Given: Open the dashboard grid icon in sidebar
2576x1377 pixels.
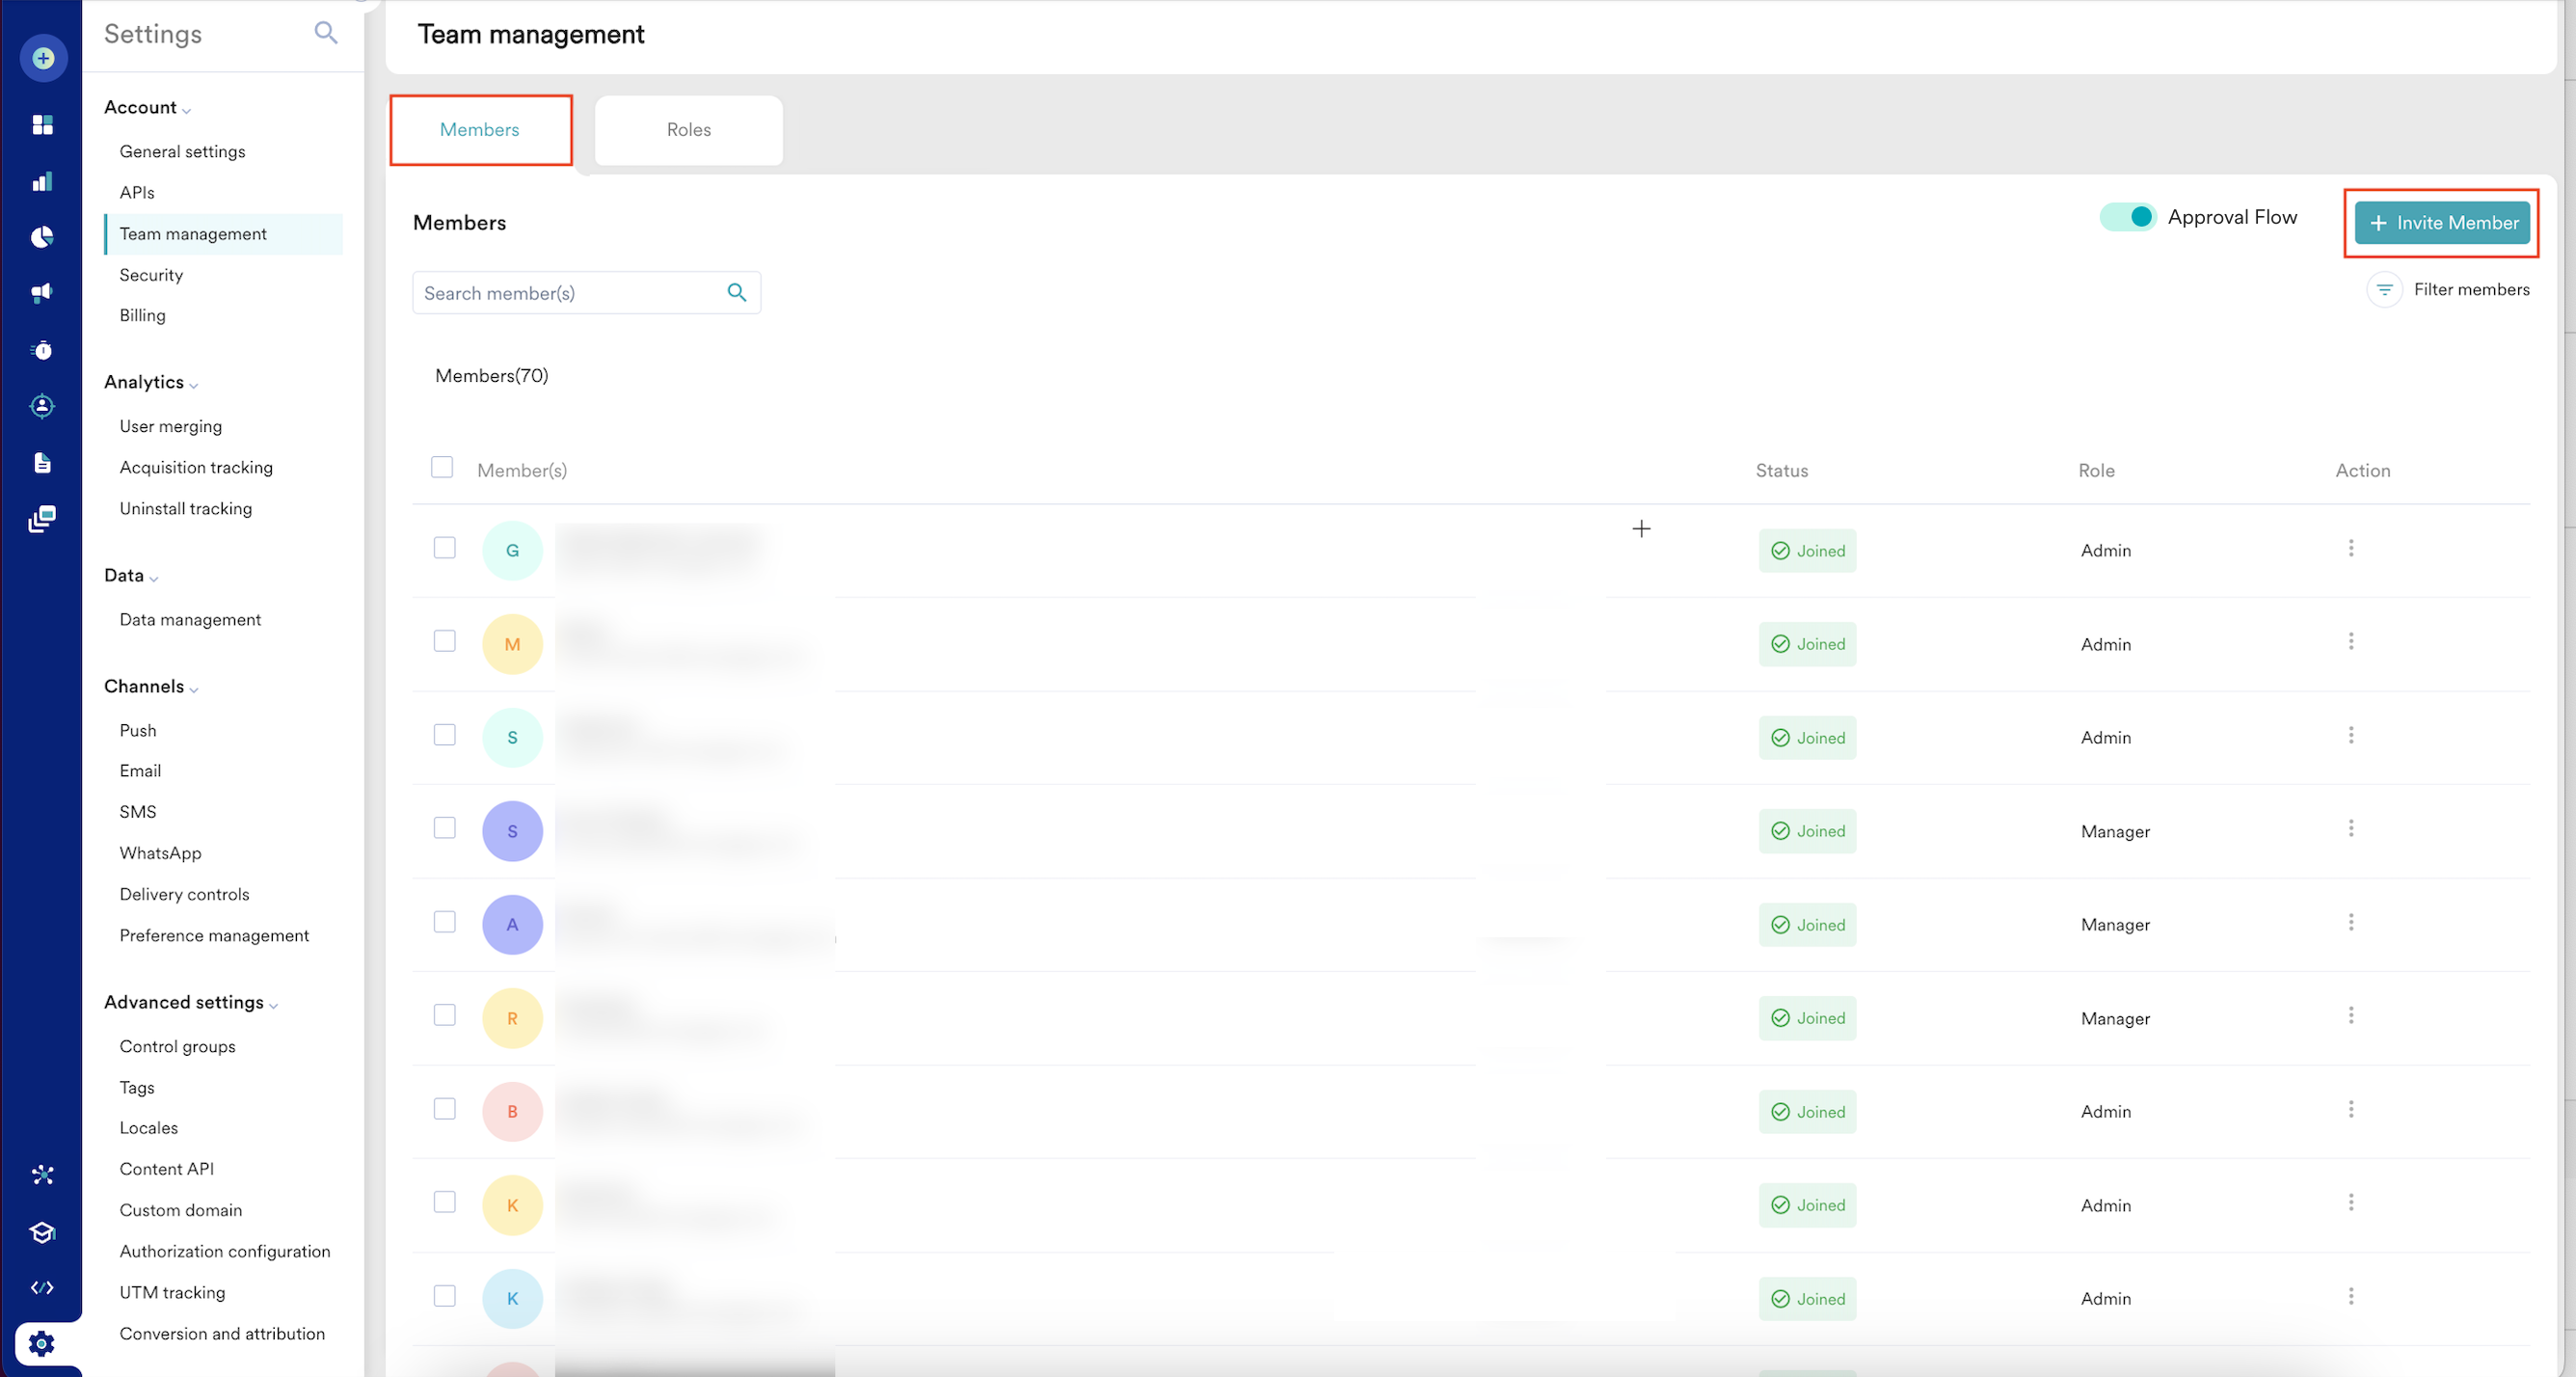Looking at the screenshot, I should coord(42,125).
